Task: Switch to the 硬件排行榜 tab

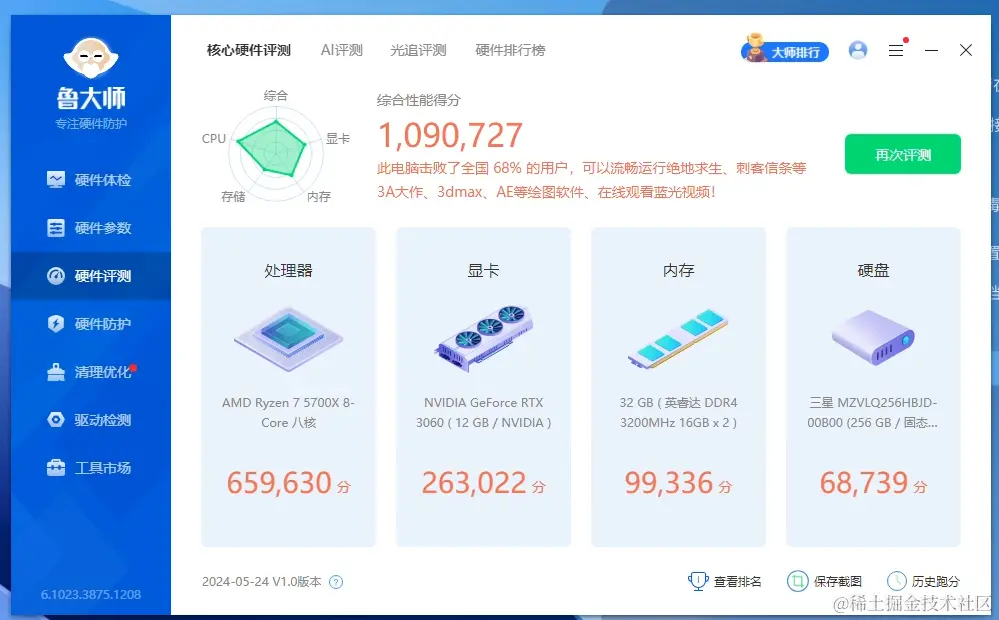Action: point(510,50)
